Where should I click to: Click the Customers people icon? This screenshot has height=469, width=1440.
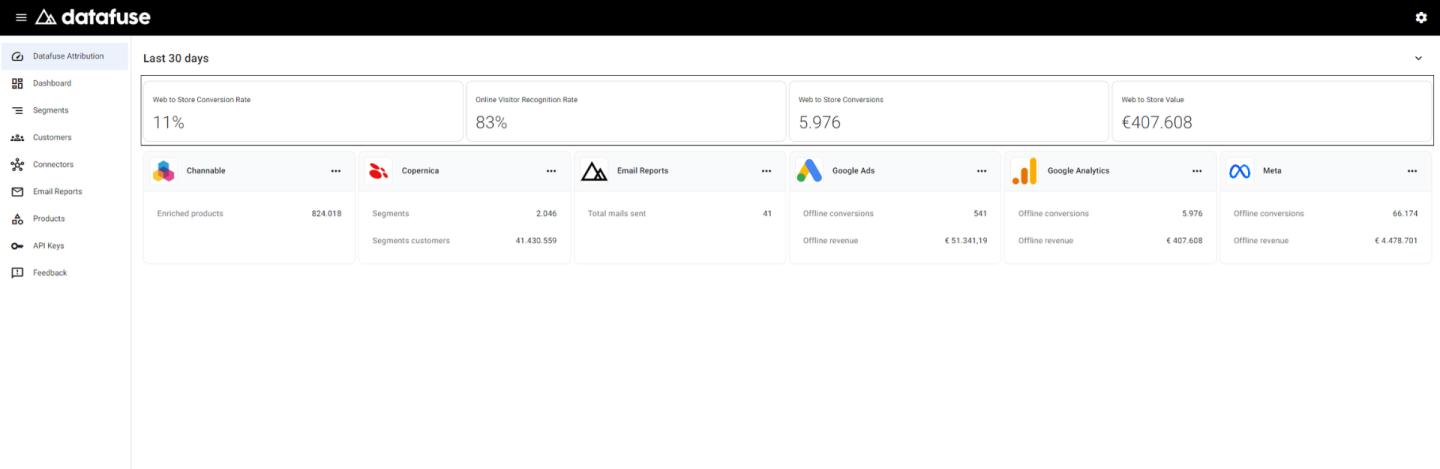(x=17, y=137)
